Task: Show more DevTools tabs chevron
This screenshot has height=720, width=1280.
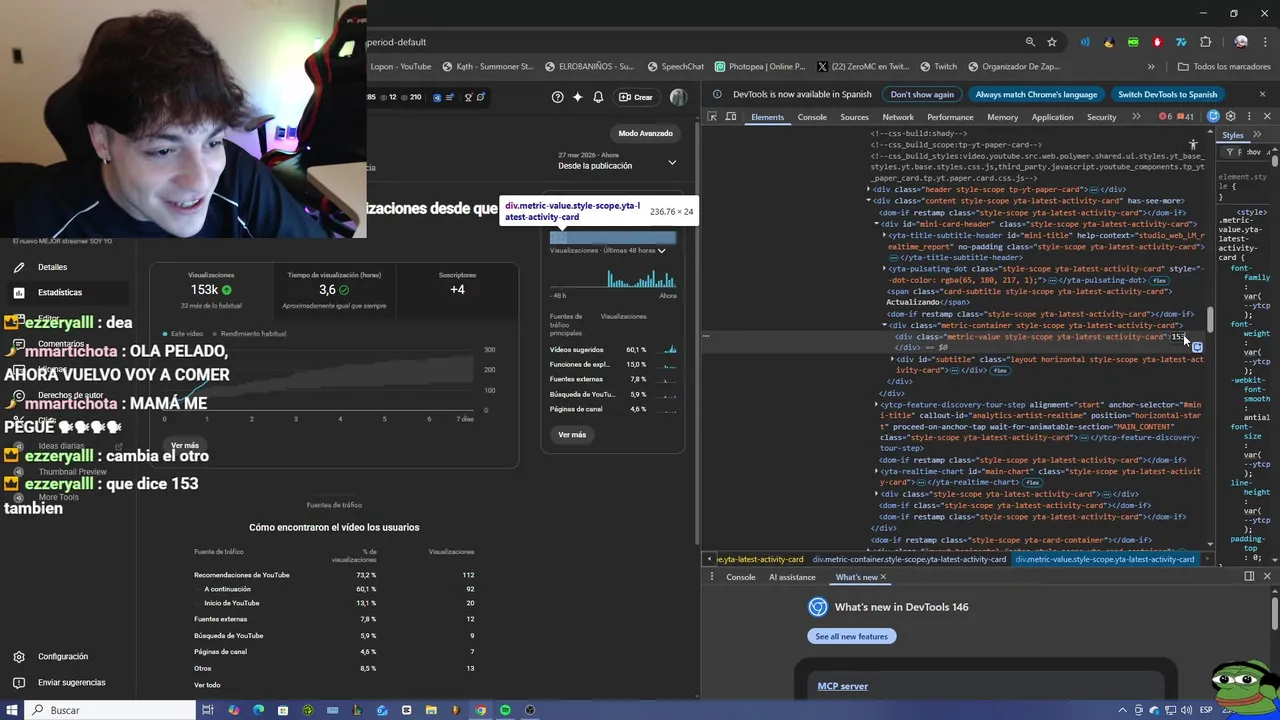Action: click(1136, 117)
